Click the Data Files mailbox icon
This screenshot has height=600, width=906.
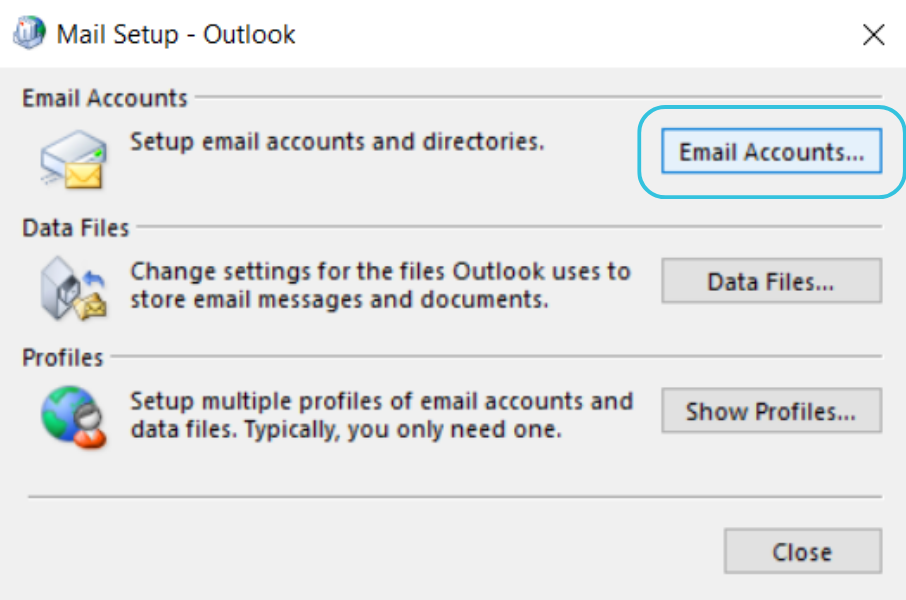coord(72,287)
